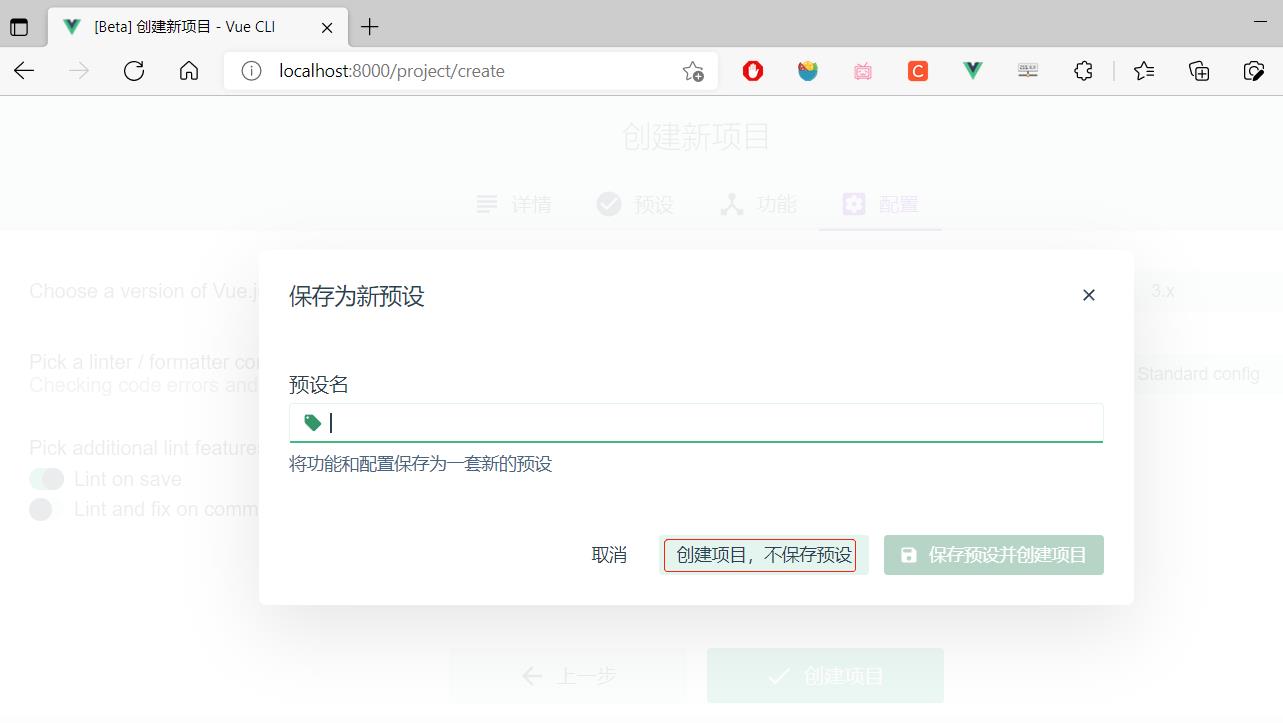Click the preset name input field
The image size is (1283, 723).
[696, 423]
